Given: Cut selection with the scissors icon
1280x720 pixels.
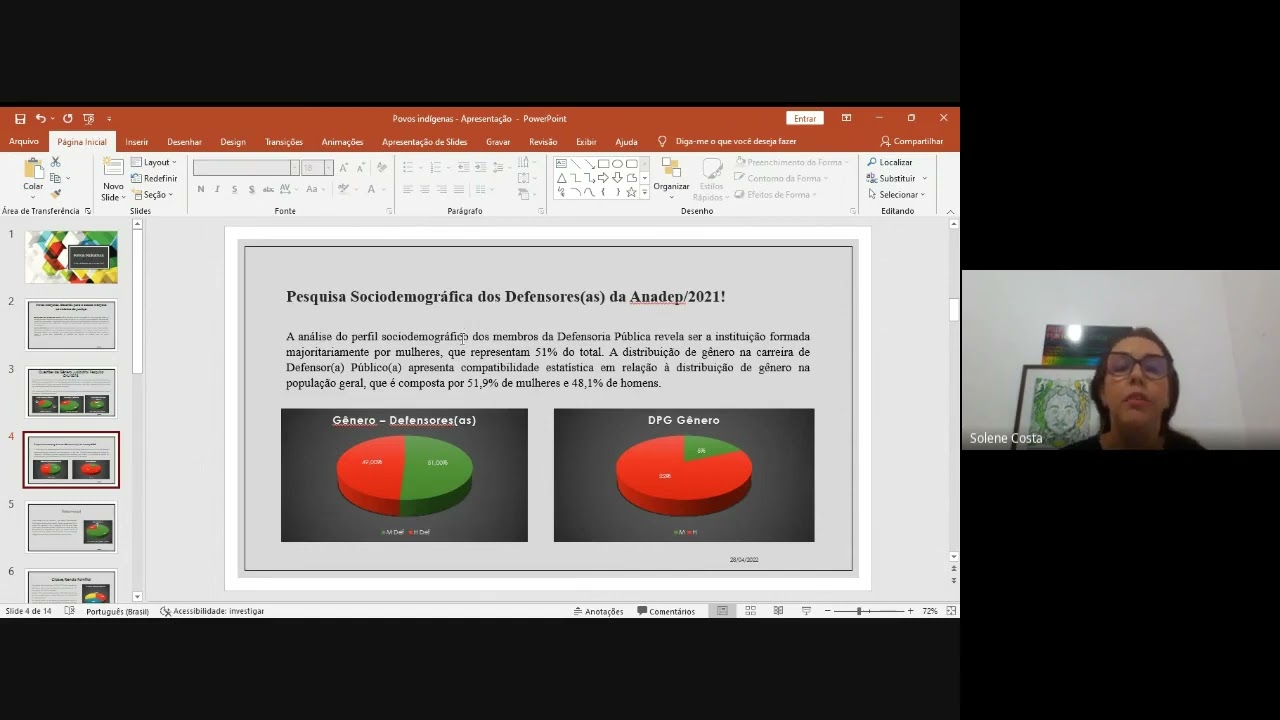Looking at the screenshot, I should click(x=56, y=162).
